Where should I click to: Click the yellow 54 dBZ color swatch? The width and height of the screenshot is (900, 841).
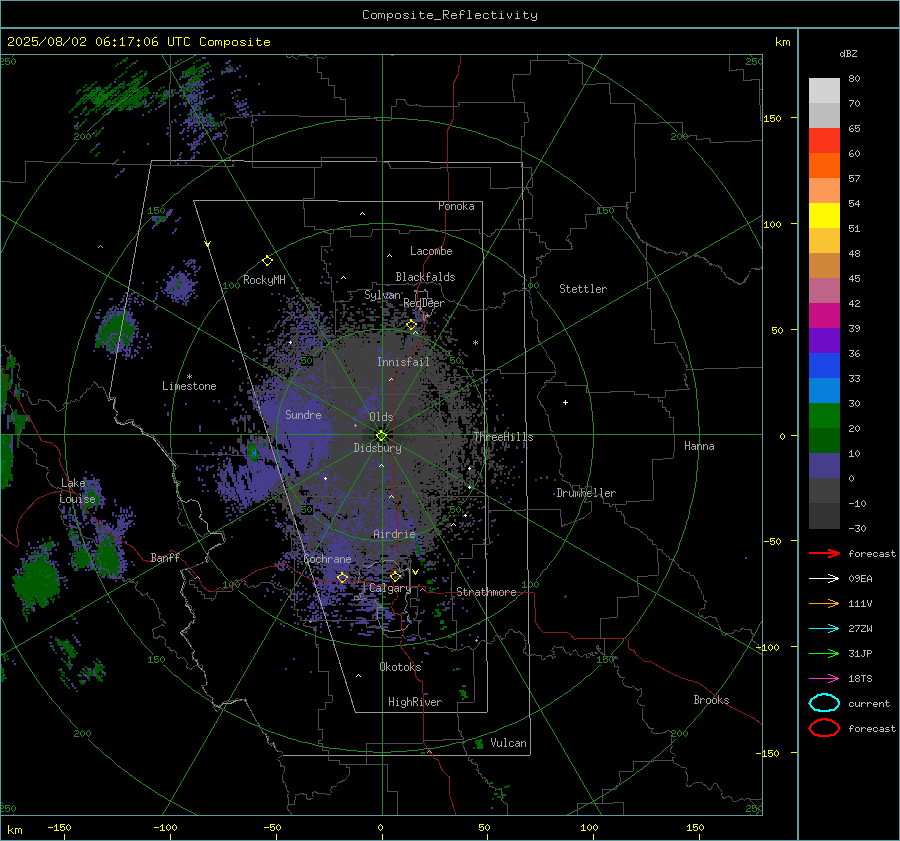[824, 216]
